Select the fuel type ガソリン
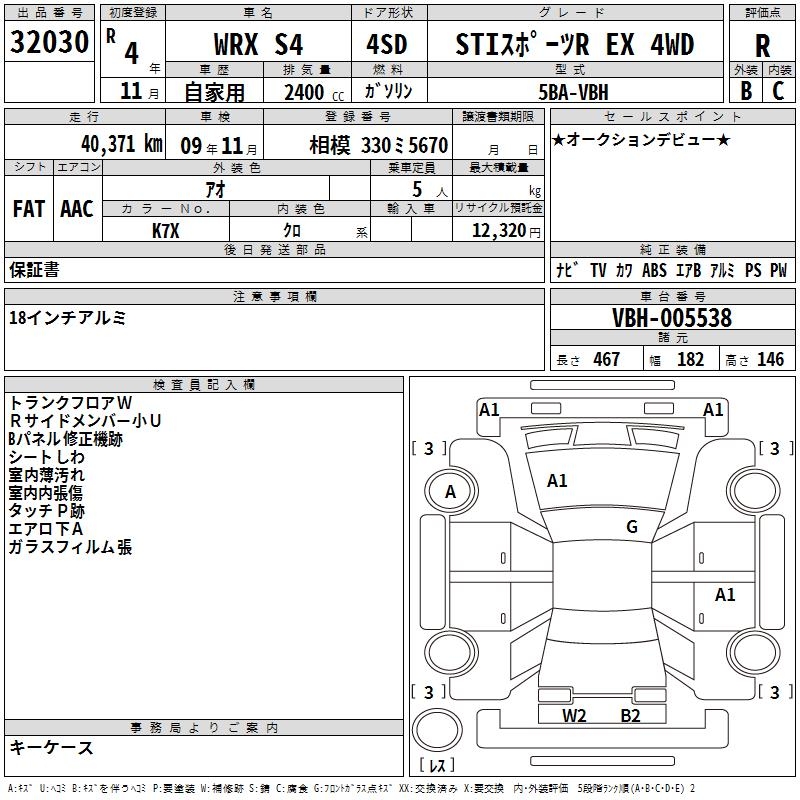 click(x=388, y=91)
